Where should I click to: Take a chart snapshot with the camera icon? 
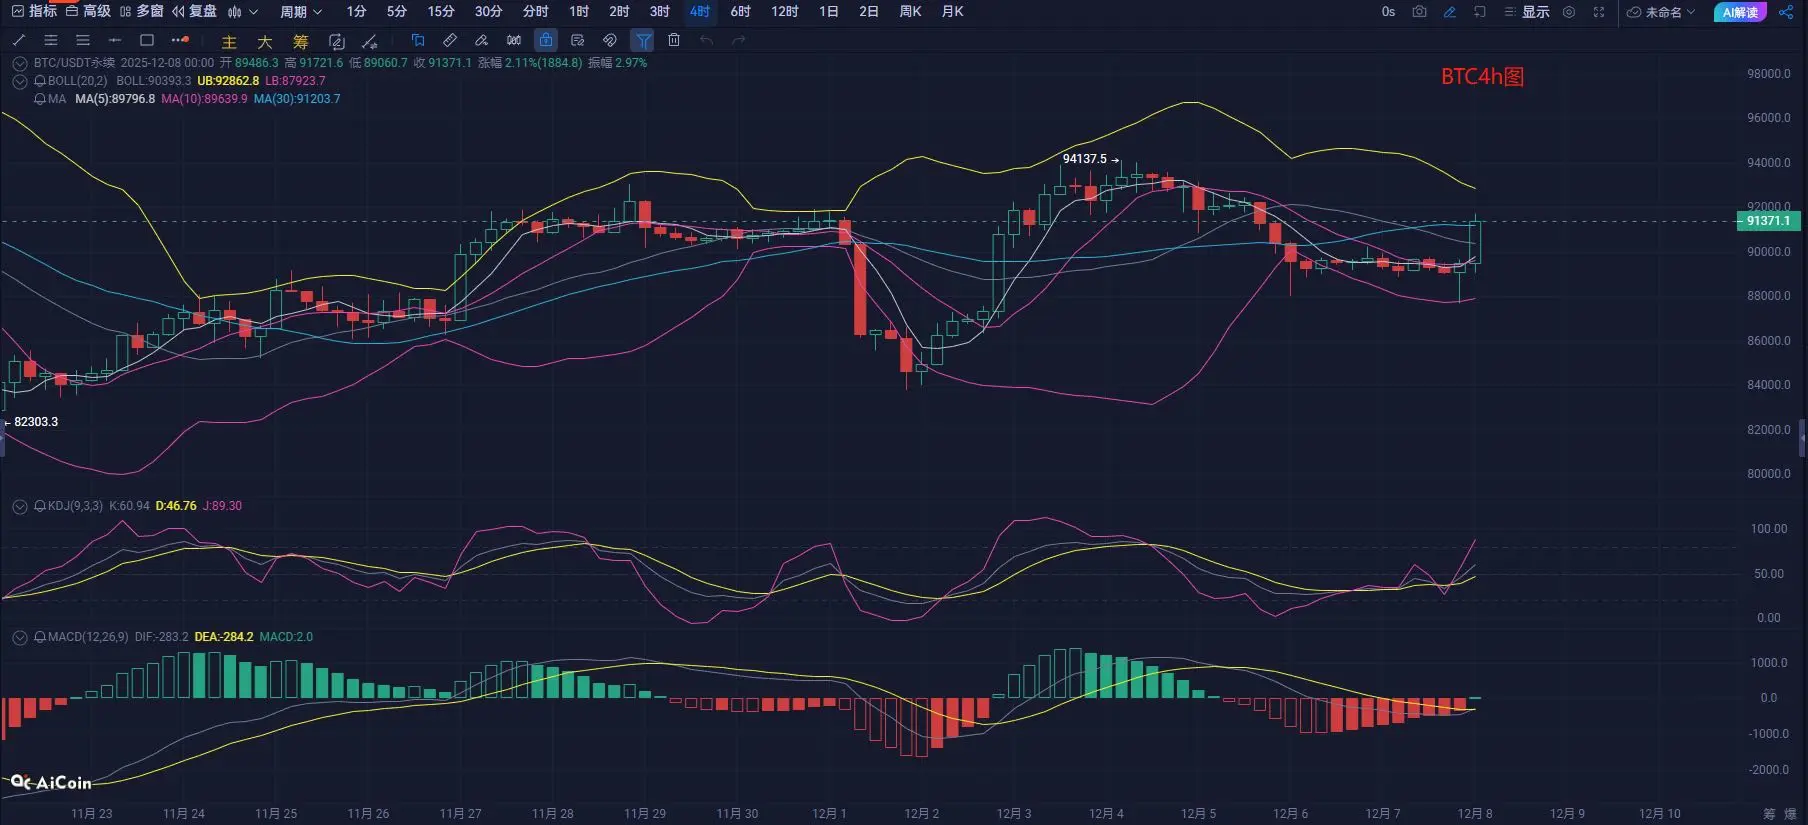[x=1419, y=12]
